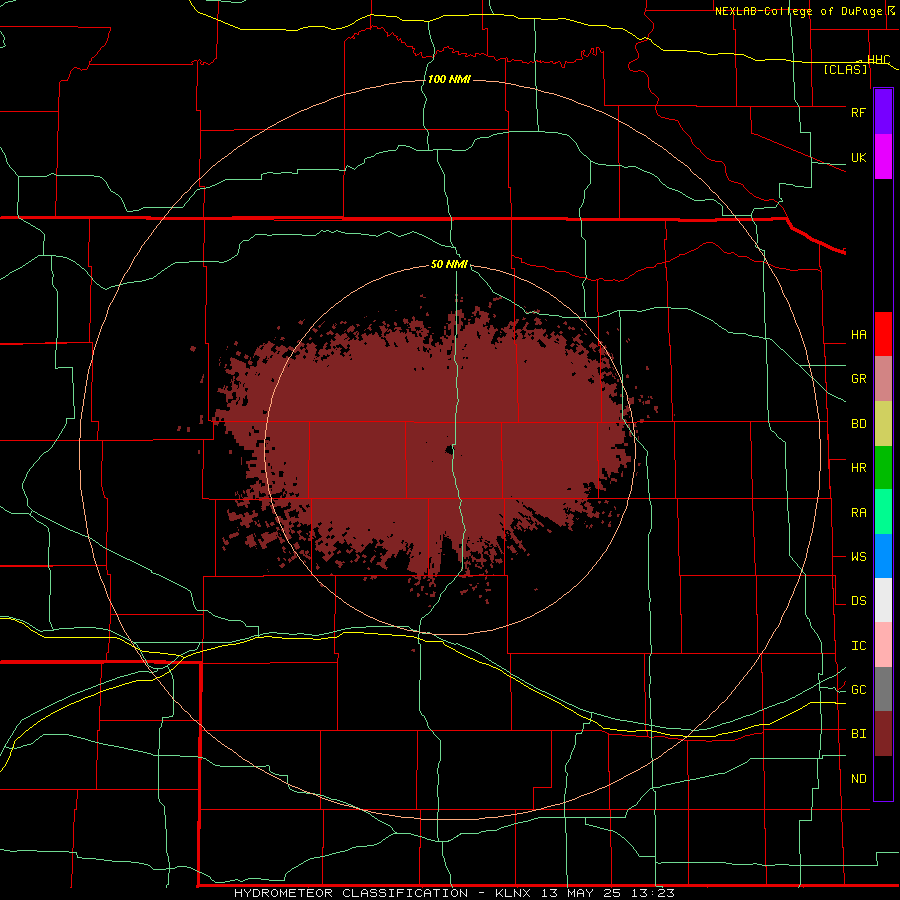Click the GC gray legend color swatch
This screenshot has width=900, height=900.
(883, 689)
